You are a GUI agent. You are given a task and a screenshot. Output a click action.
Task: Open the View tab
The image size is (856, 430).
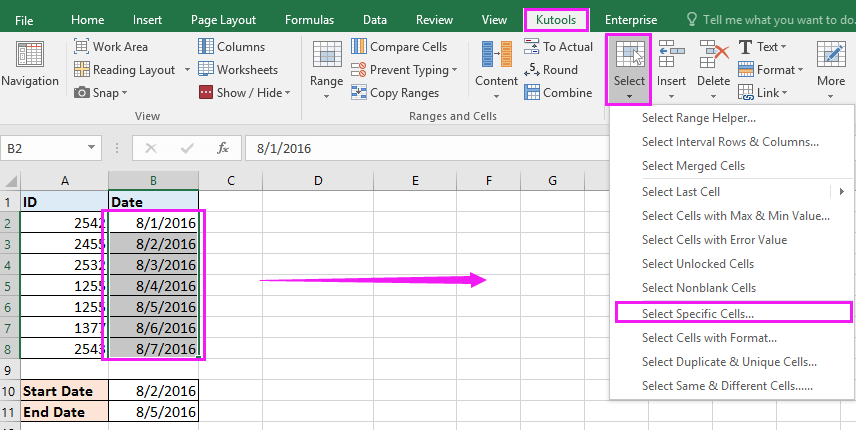point(495,20)
